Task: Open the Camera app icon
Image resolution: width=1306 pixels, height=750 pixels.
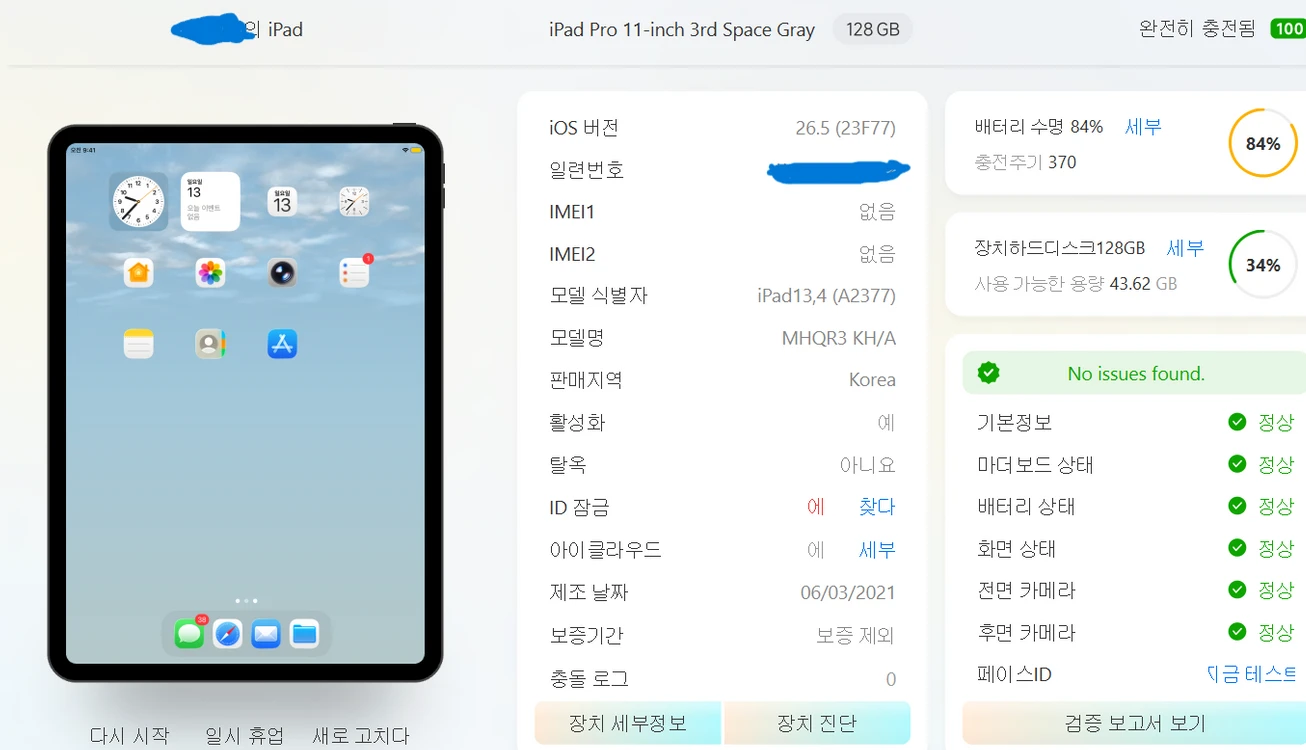Action: click(282, 273)
